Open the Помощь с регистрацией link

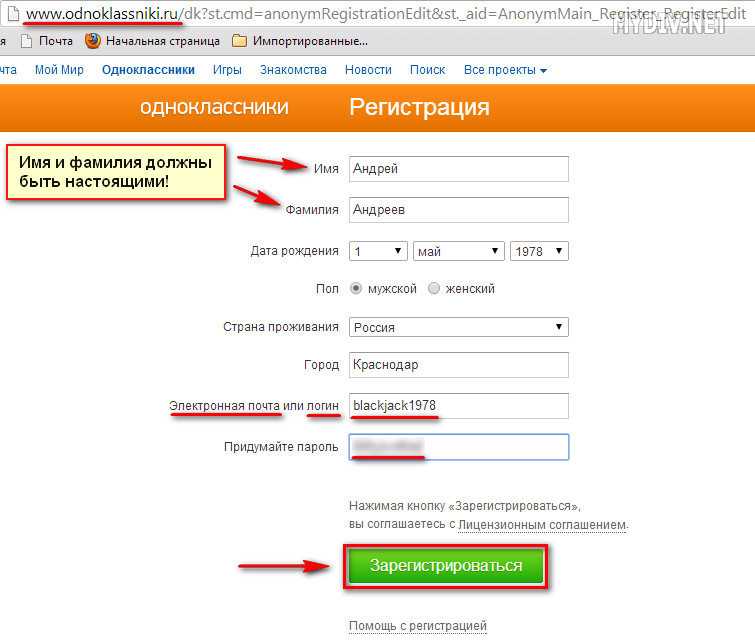pyautogui.click(x=418, y=626)
